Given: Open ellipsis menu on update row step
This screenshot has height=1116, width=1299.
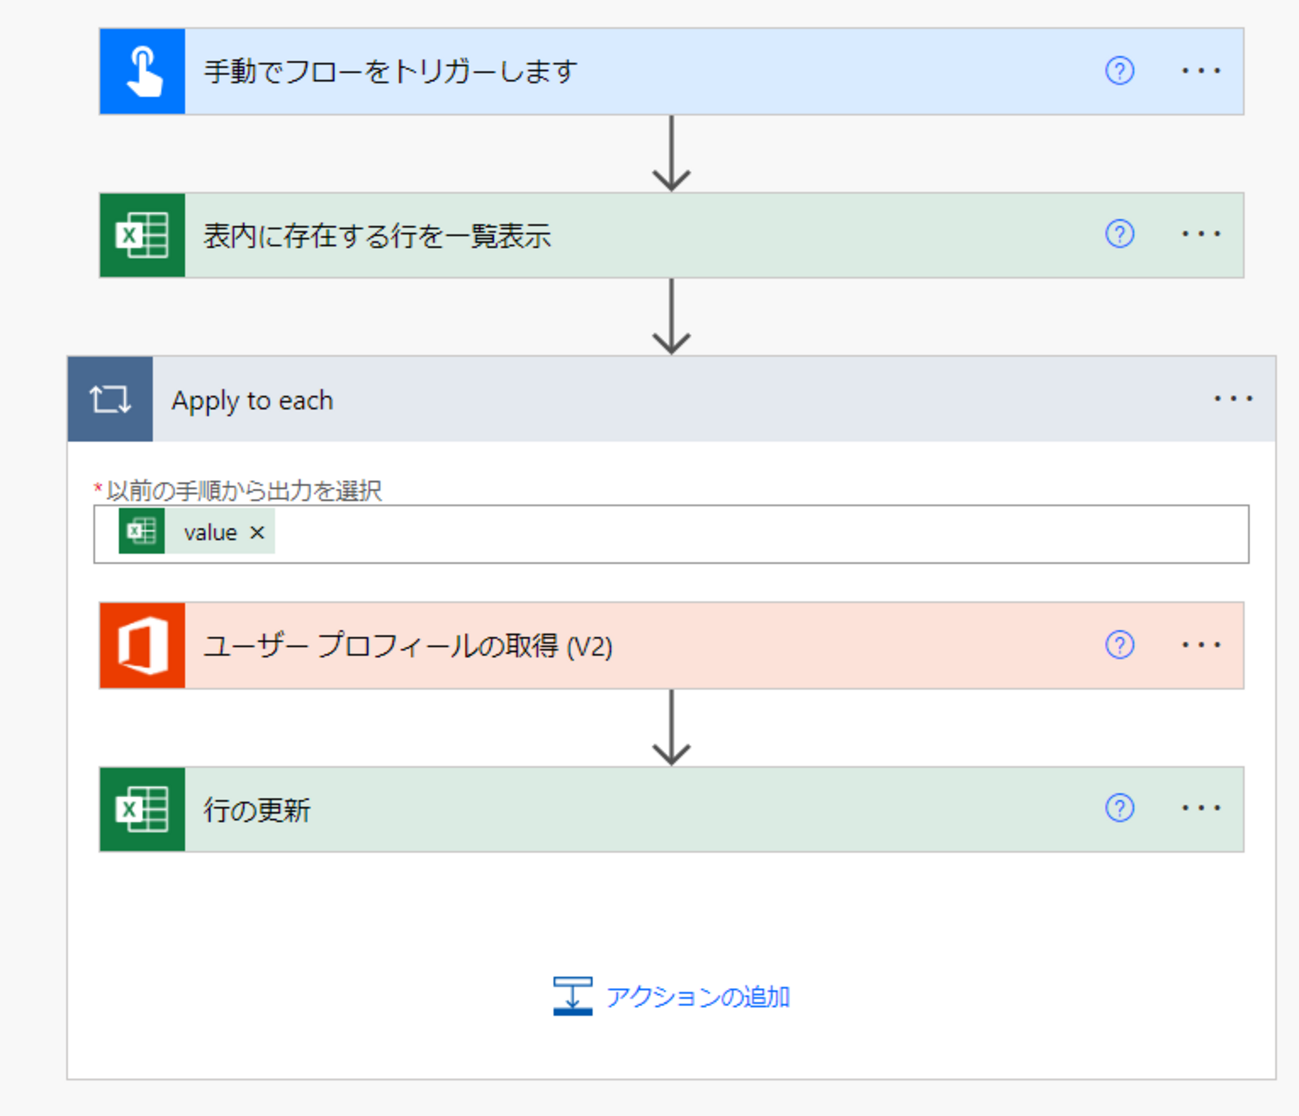Looking at the screenshot, I should click(x=1200, y=808).
